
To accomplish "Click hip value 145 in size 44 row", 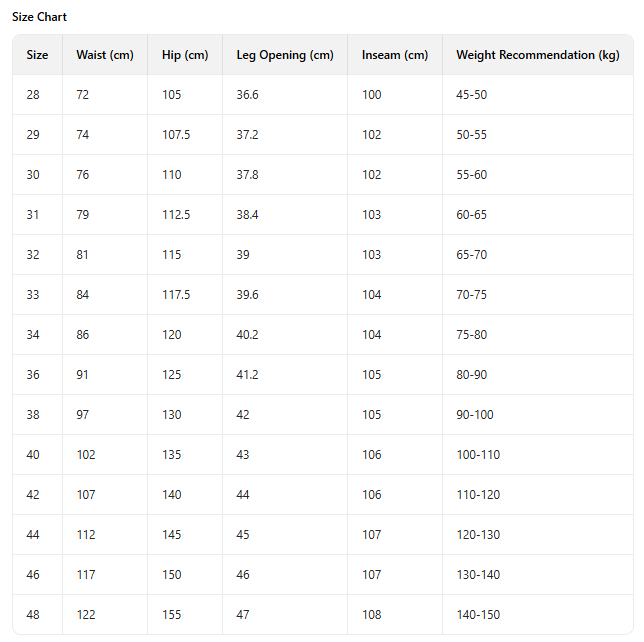I will pyautogui.click(x=172, y=535).
